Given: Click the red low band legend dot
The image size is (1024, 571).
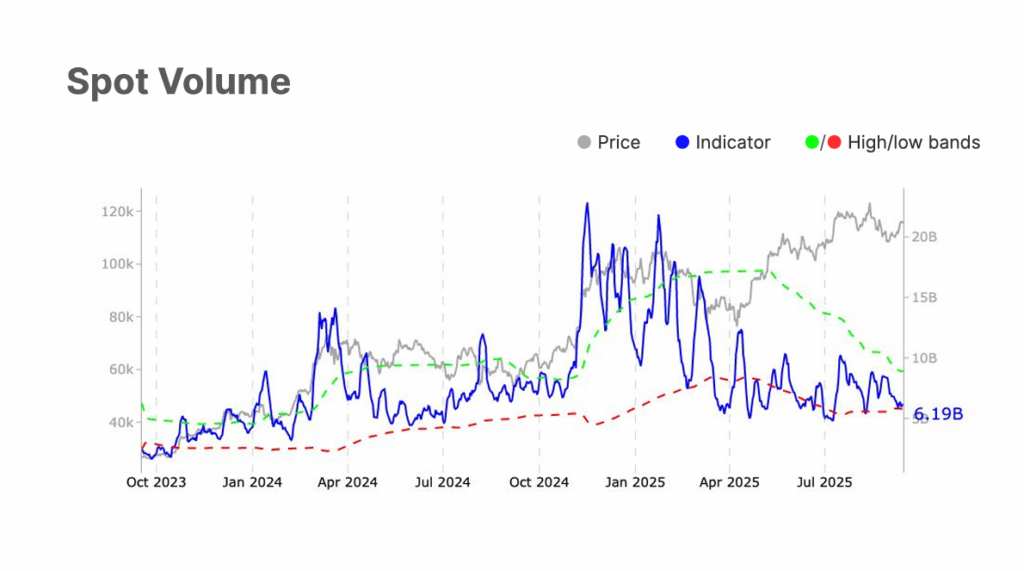Looking at the screenshot, I should [x=834, y=143].
